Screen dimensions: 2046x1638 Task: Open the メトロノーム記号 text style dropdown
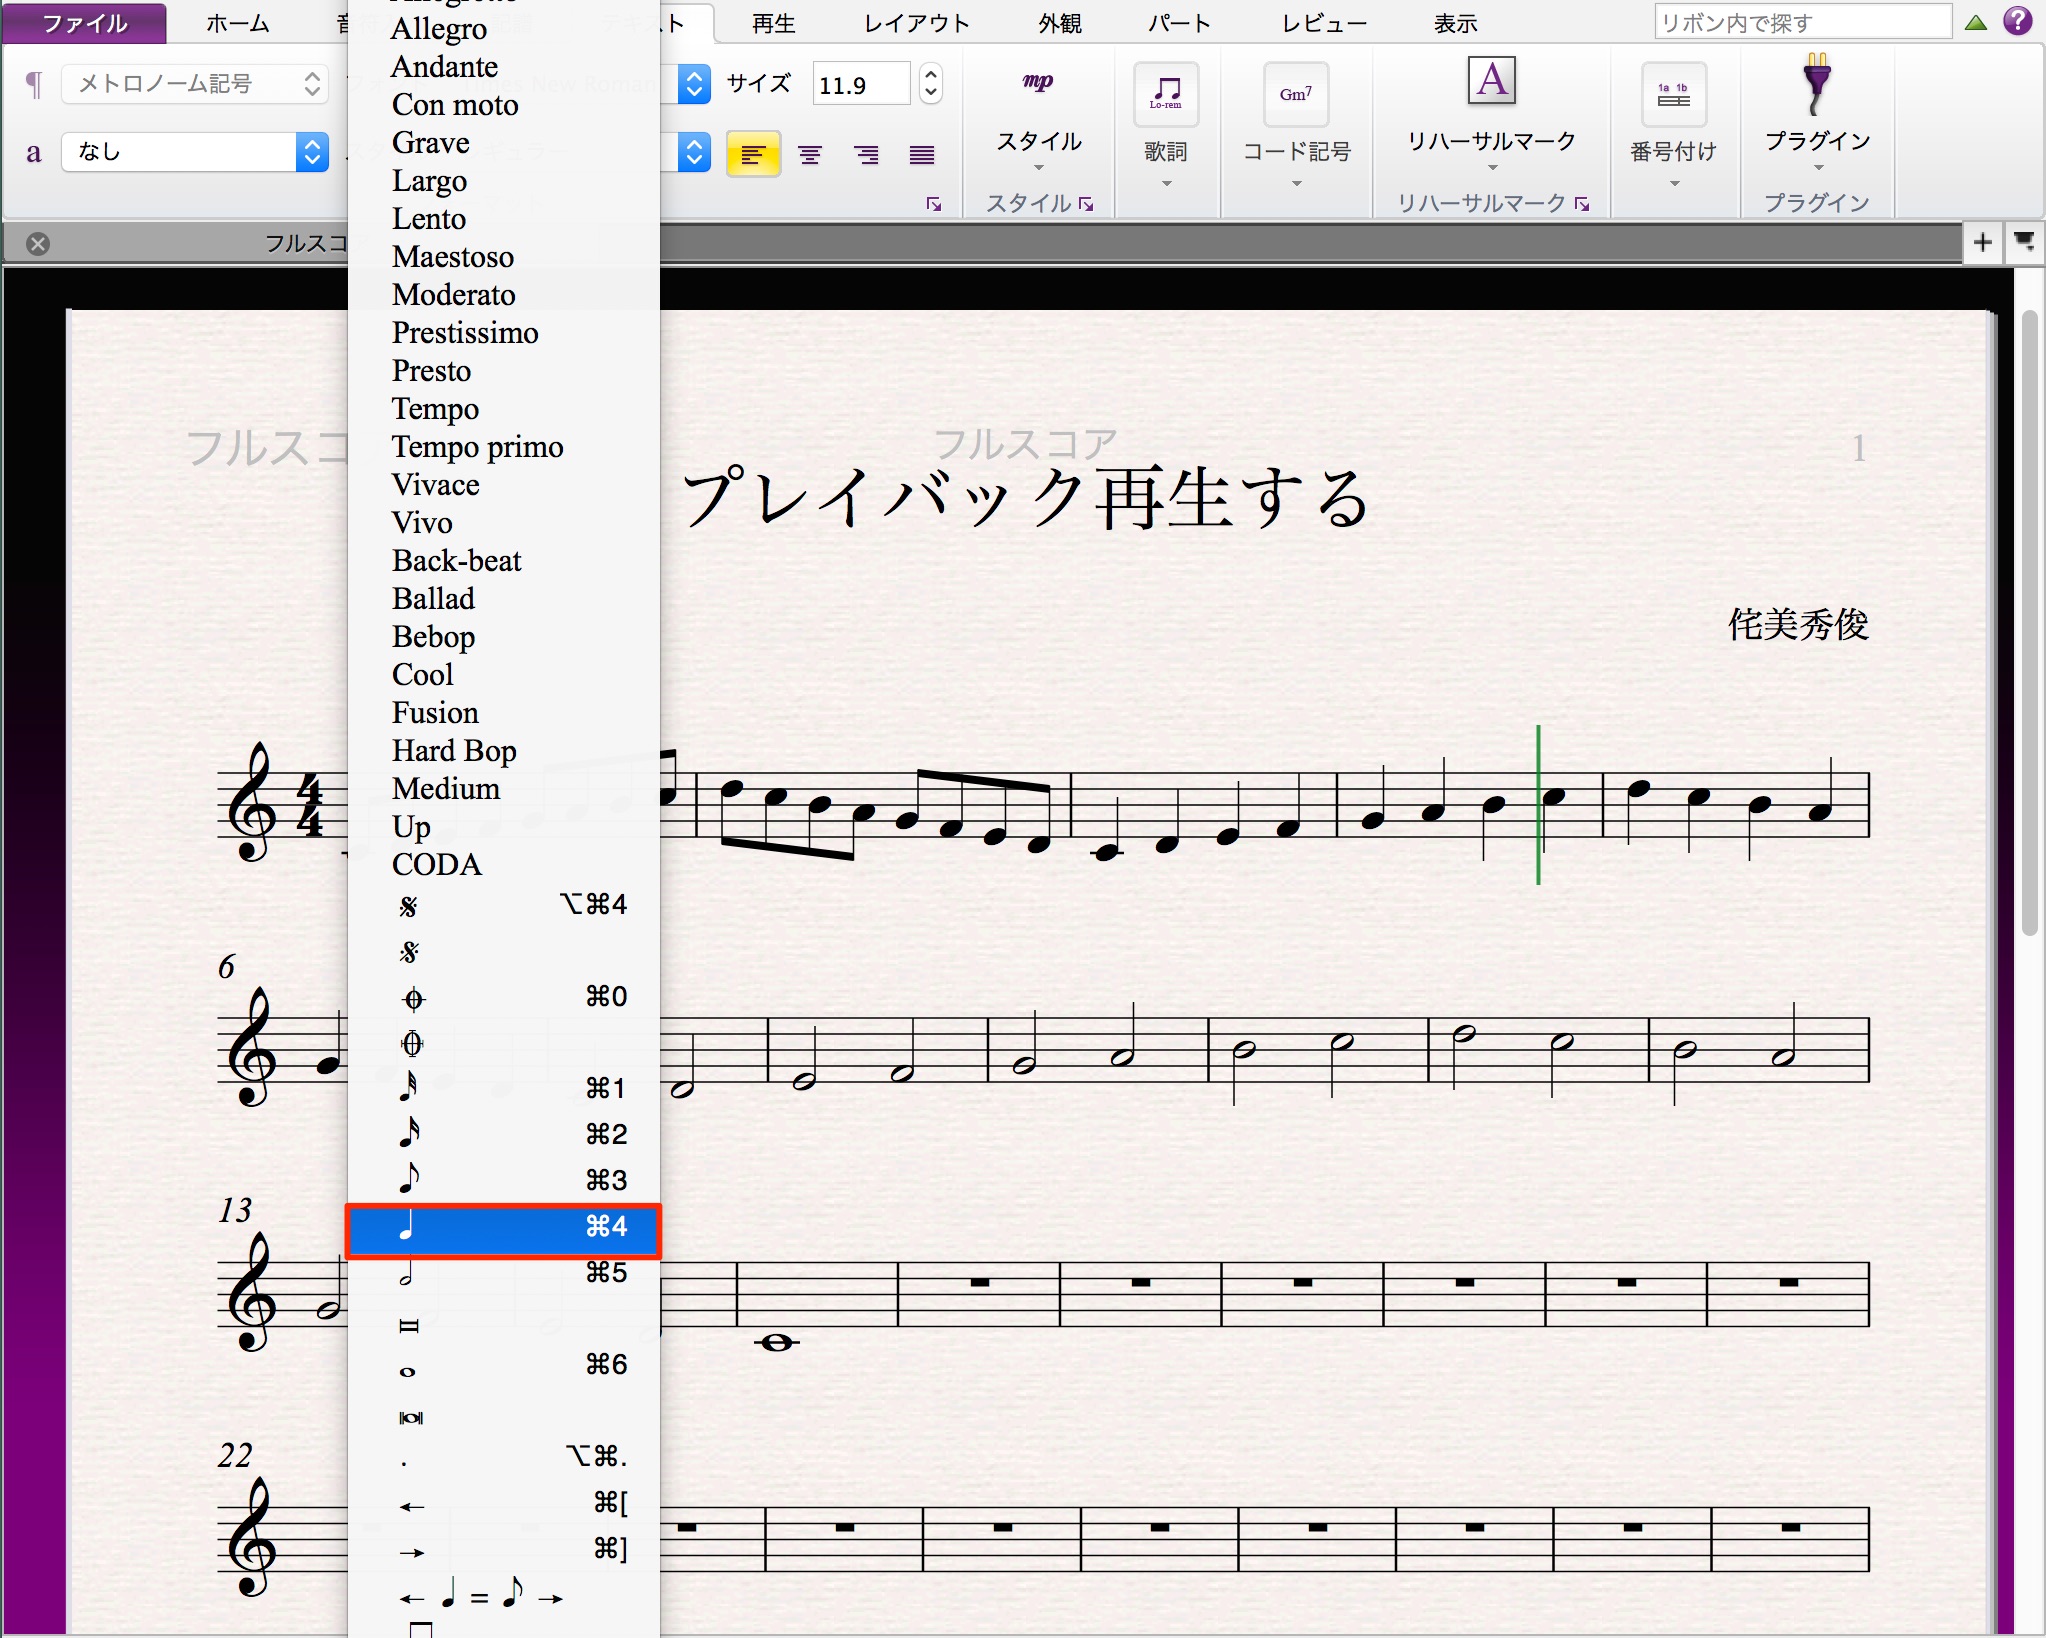[195, 84]
